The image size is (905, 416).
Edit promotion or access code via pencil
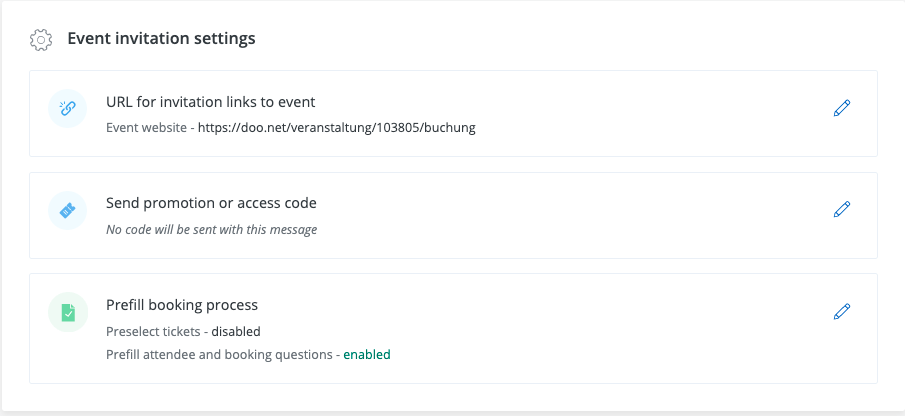coord(842,210)
